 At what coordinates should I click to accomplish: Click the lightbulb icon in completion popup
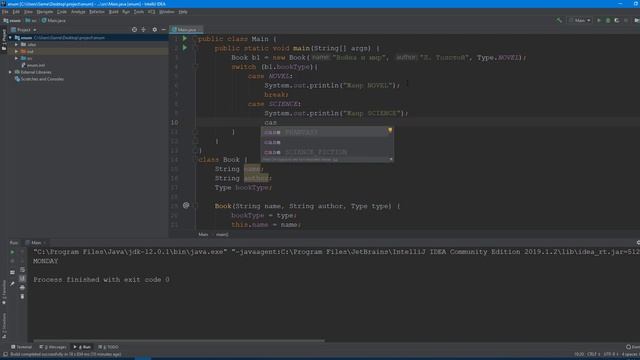coord(390,131)
